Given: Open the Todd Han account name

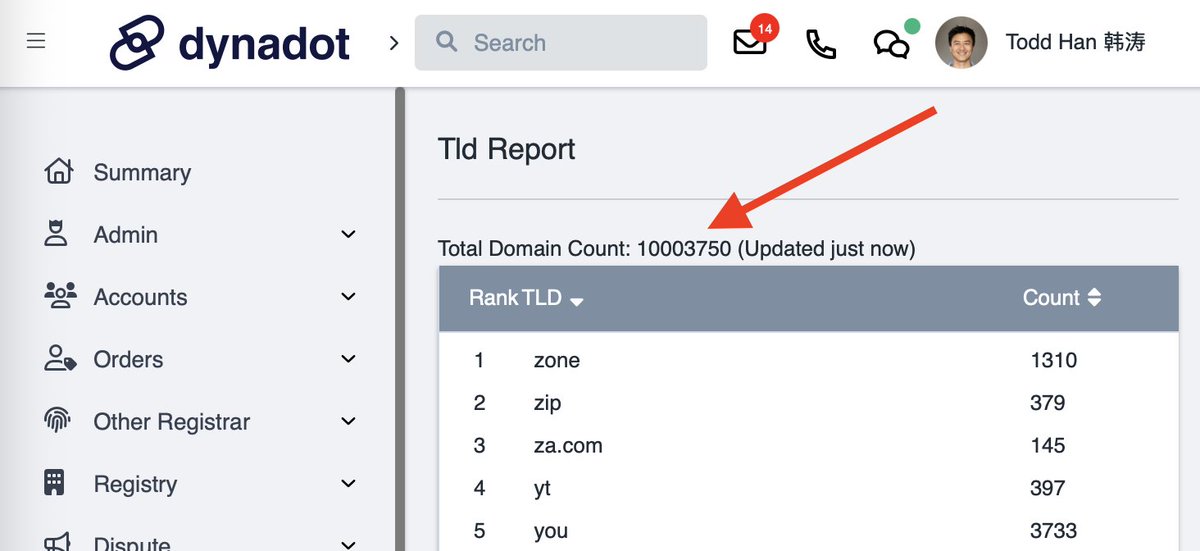Looking at the screenshot, I should point(1075,42).
